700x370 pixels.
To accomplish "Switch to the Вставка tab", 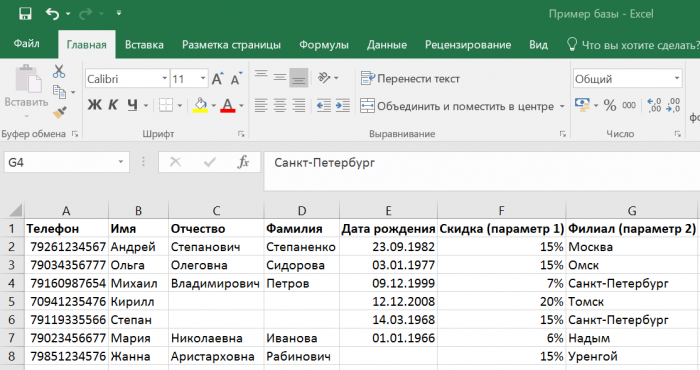I will point(144,45).
